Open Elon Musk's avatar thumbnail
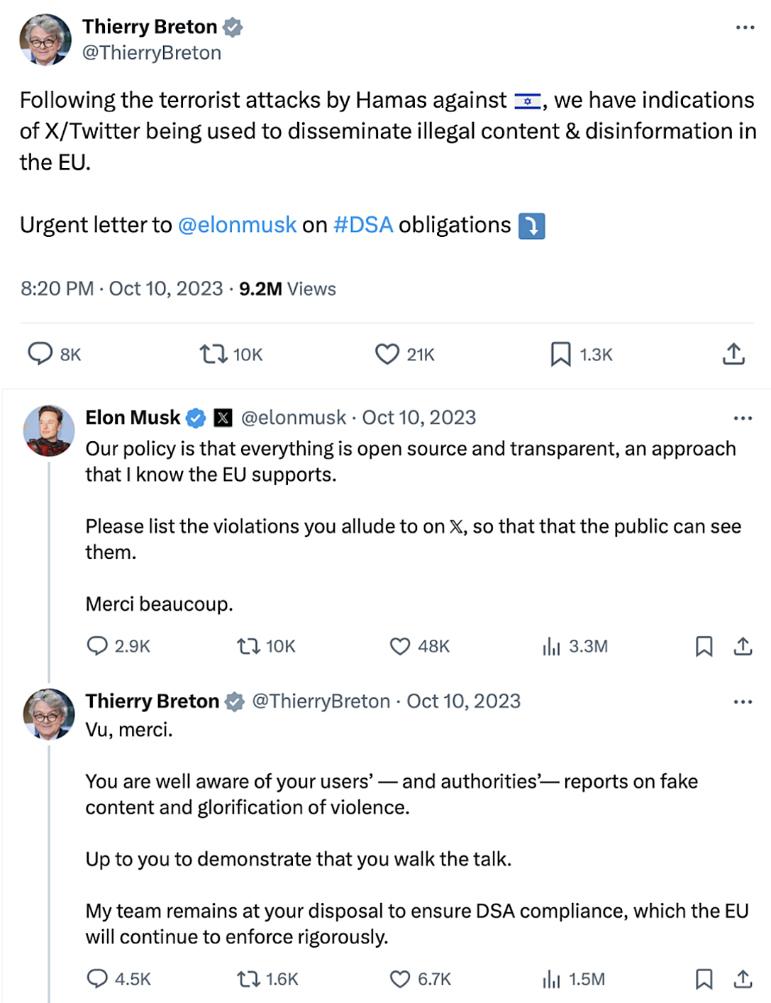This screenshot has width=771, height=1003. (49, 431)
